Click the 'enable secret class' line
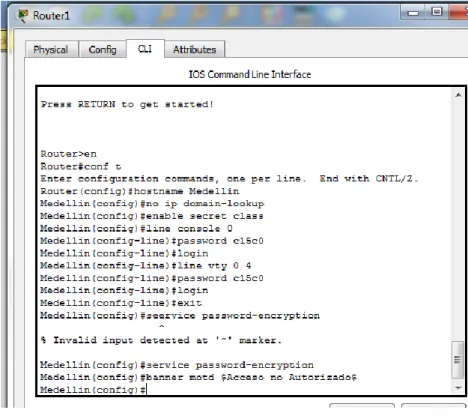 click(x=152, y=216)
